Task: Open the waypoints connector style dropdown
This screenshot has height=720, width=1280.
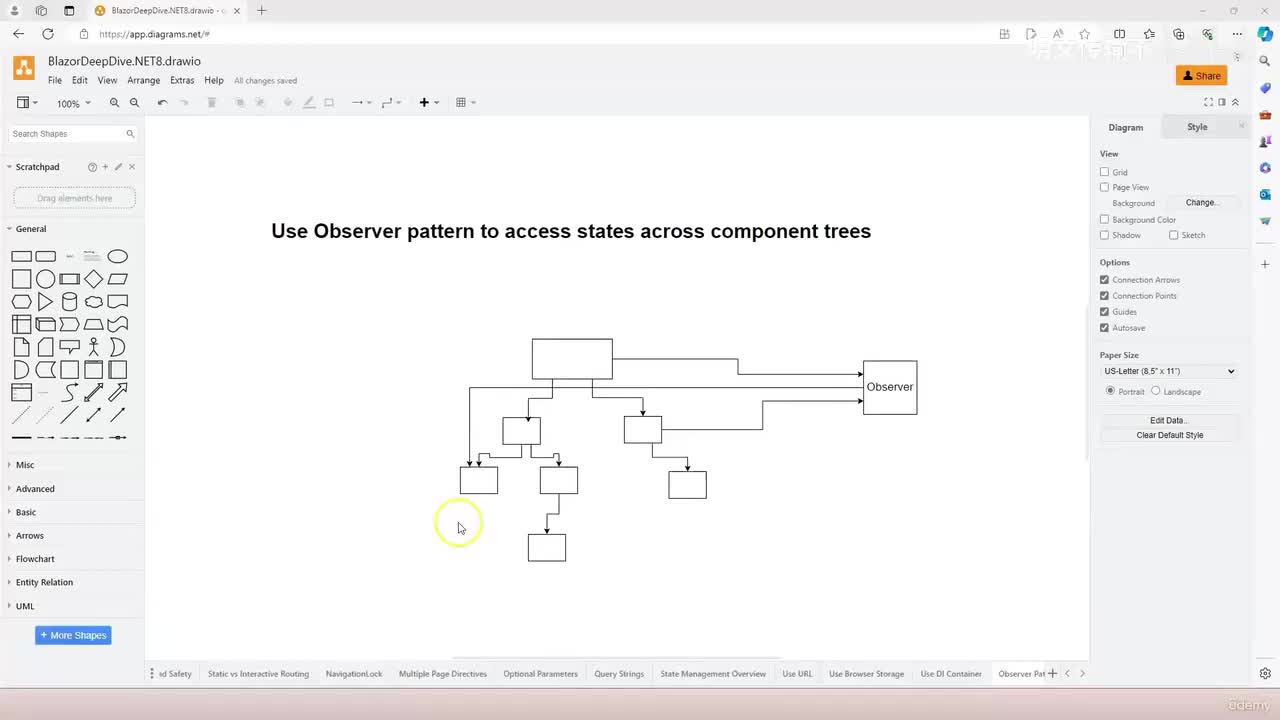Action: [x=391, y=103]
